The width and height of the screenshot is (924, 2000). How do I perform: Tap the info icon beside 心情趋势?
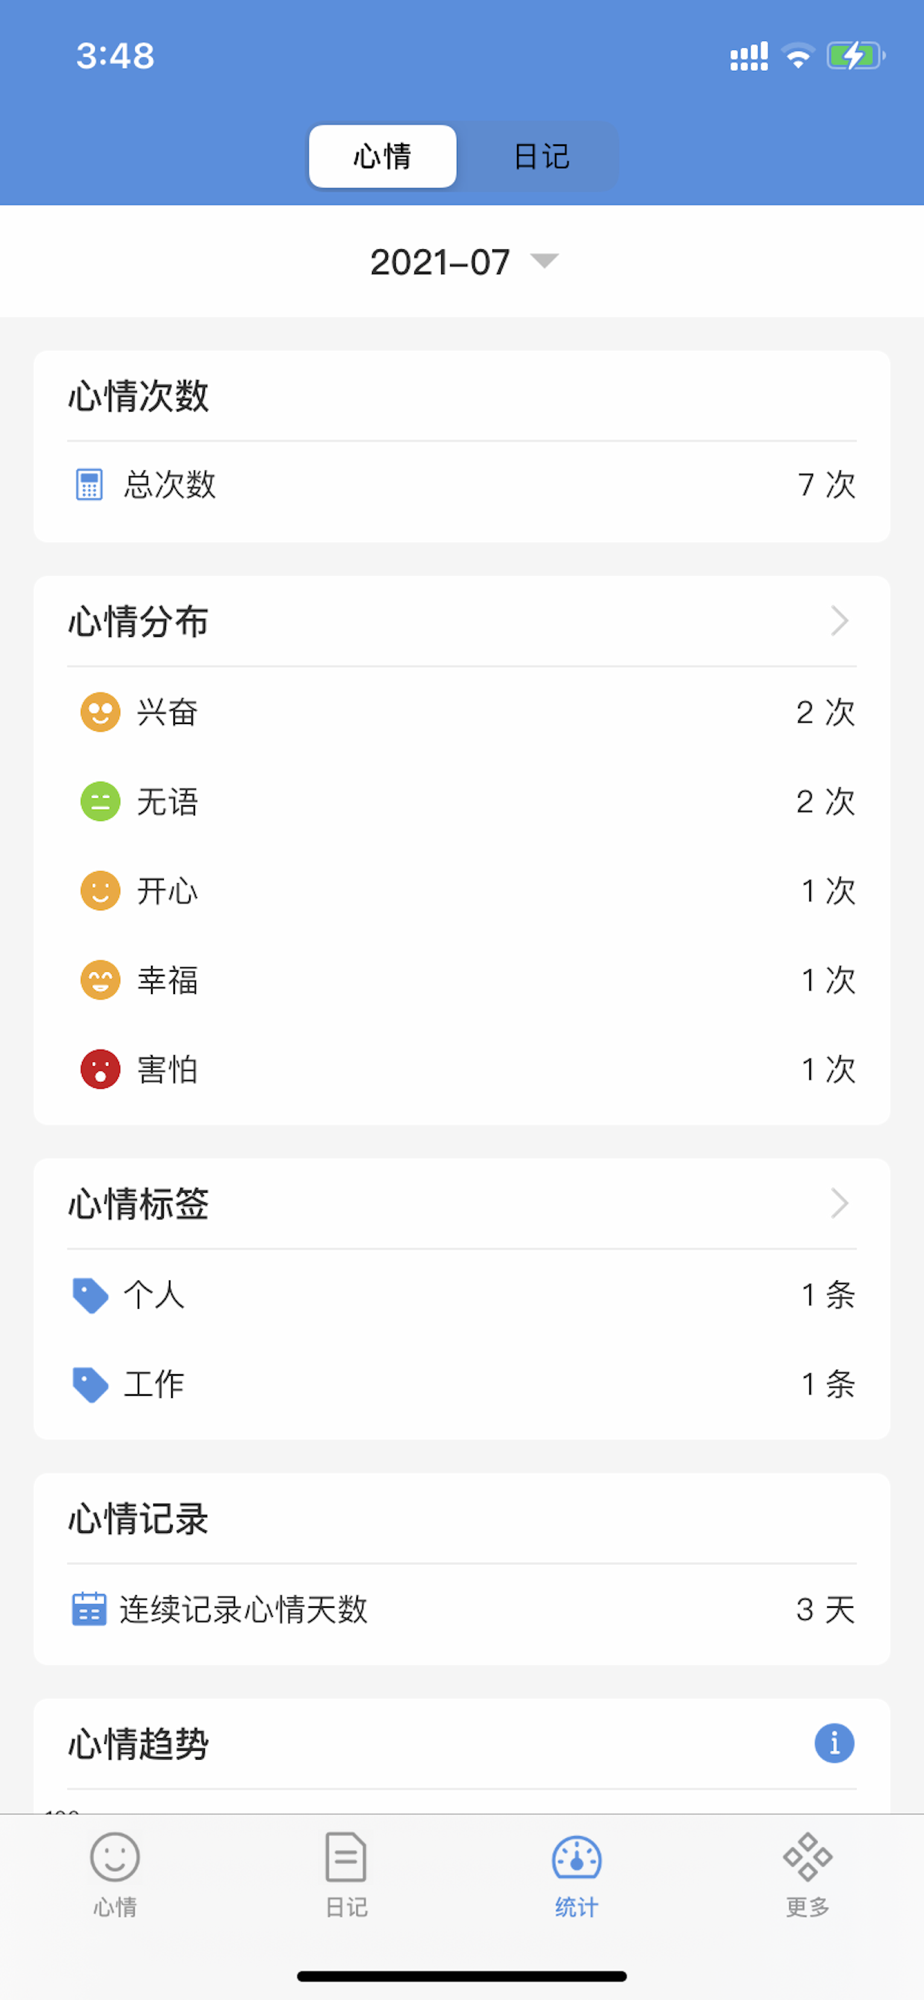click(x=834, y=1743)
